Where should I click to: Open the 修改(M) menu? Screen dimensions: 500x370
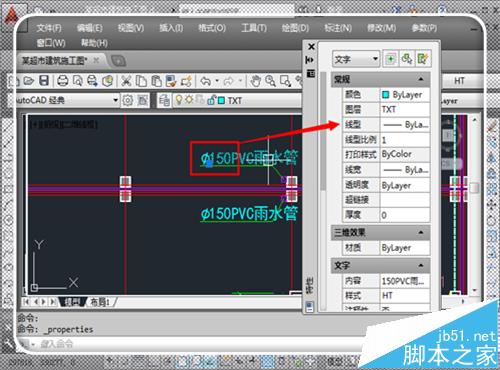click(x=382, y=28)
